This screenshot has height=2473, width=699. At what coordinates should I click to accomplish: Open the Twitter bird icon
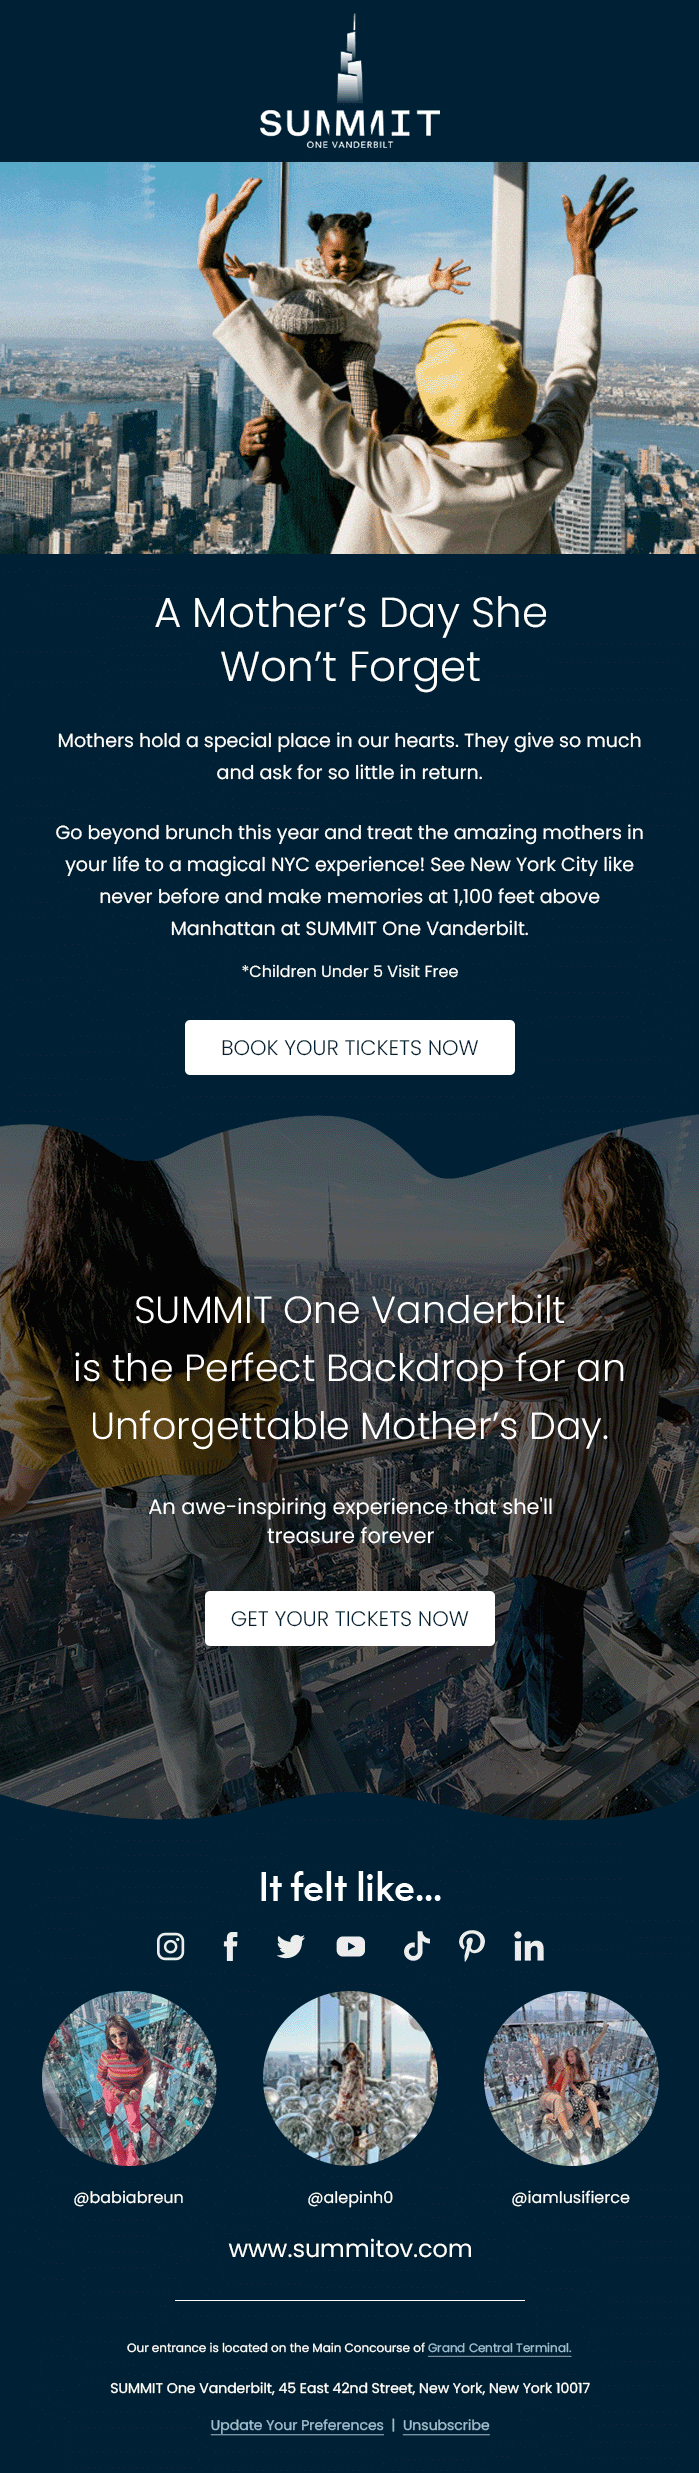(291, 1946)
